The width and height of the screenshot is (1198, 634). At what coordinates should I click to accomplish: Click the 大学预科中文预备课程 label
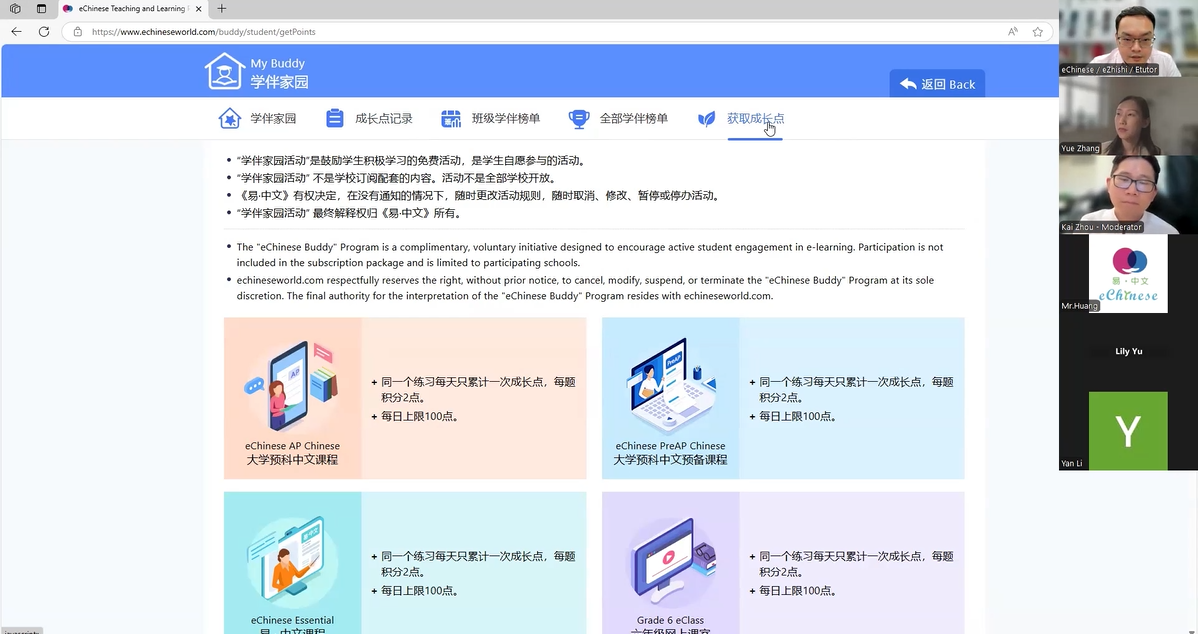coord(670,460)
